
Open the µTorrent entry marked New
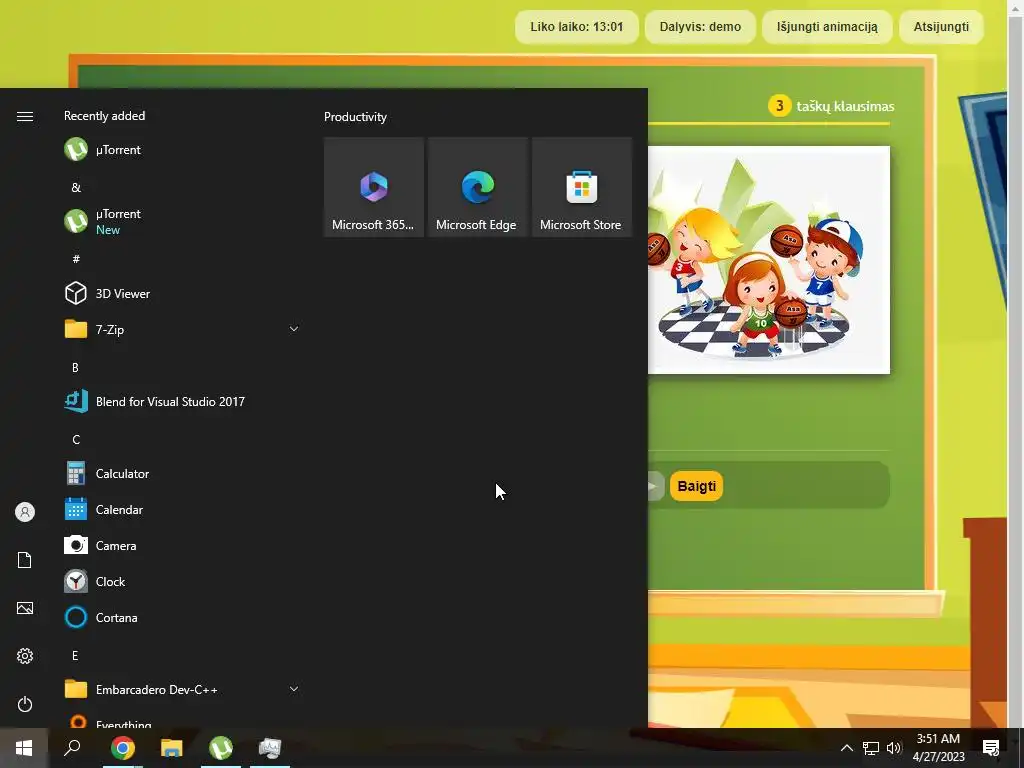[x=182, y=221]
